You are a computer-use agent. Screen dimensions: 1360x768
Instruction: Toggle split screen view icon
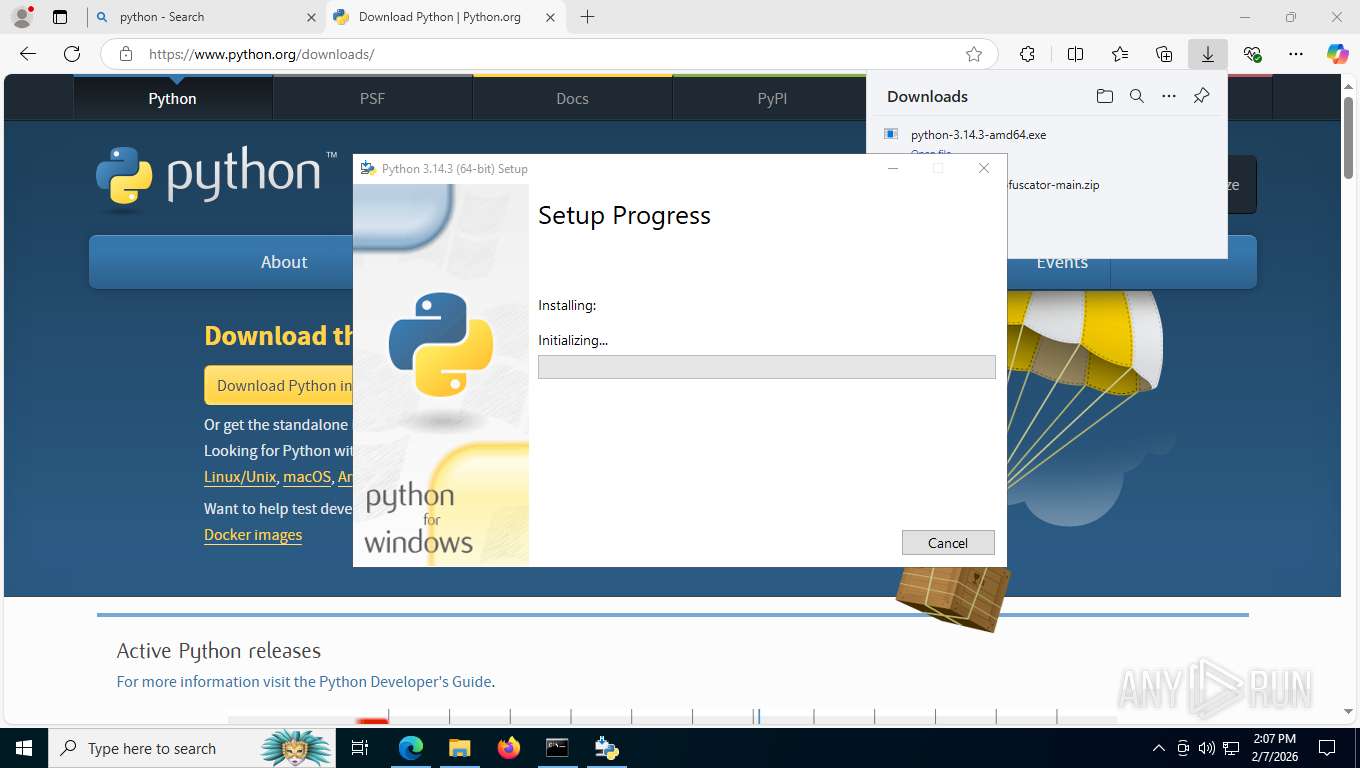coord(1076,54)
